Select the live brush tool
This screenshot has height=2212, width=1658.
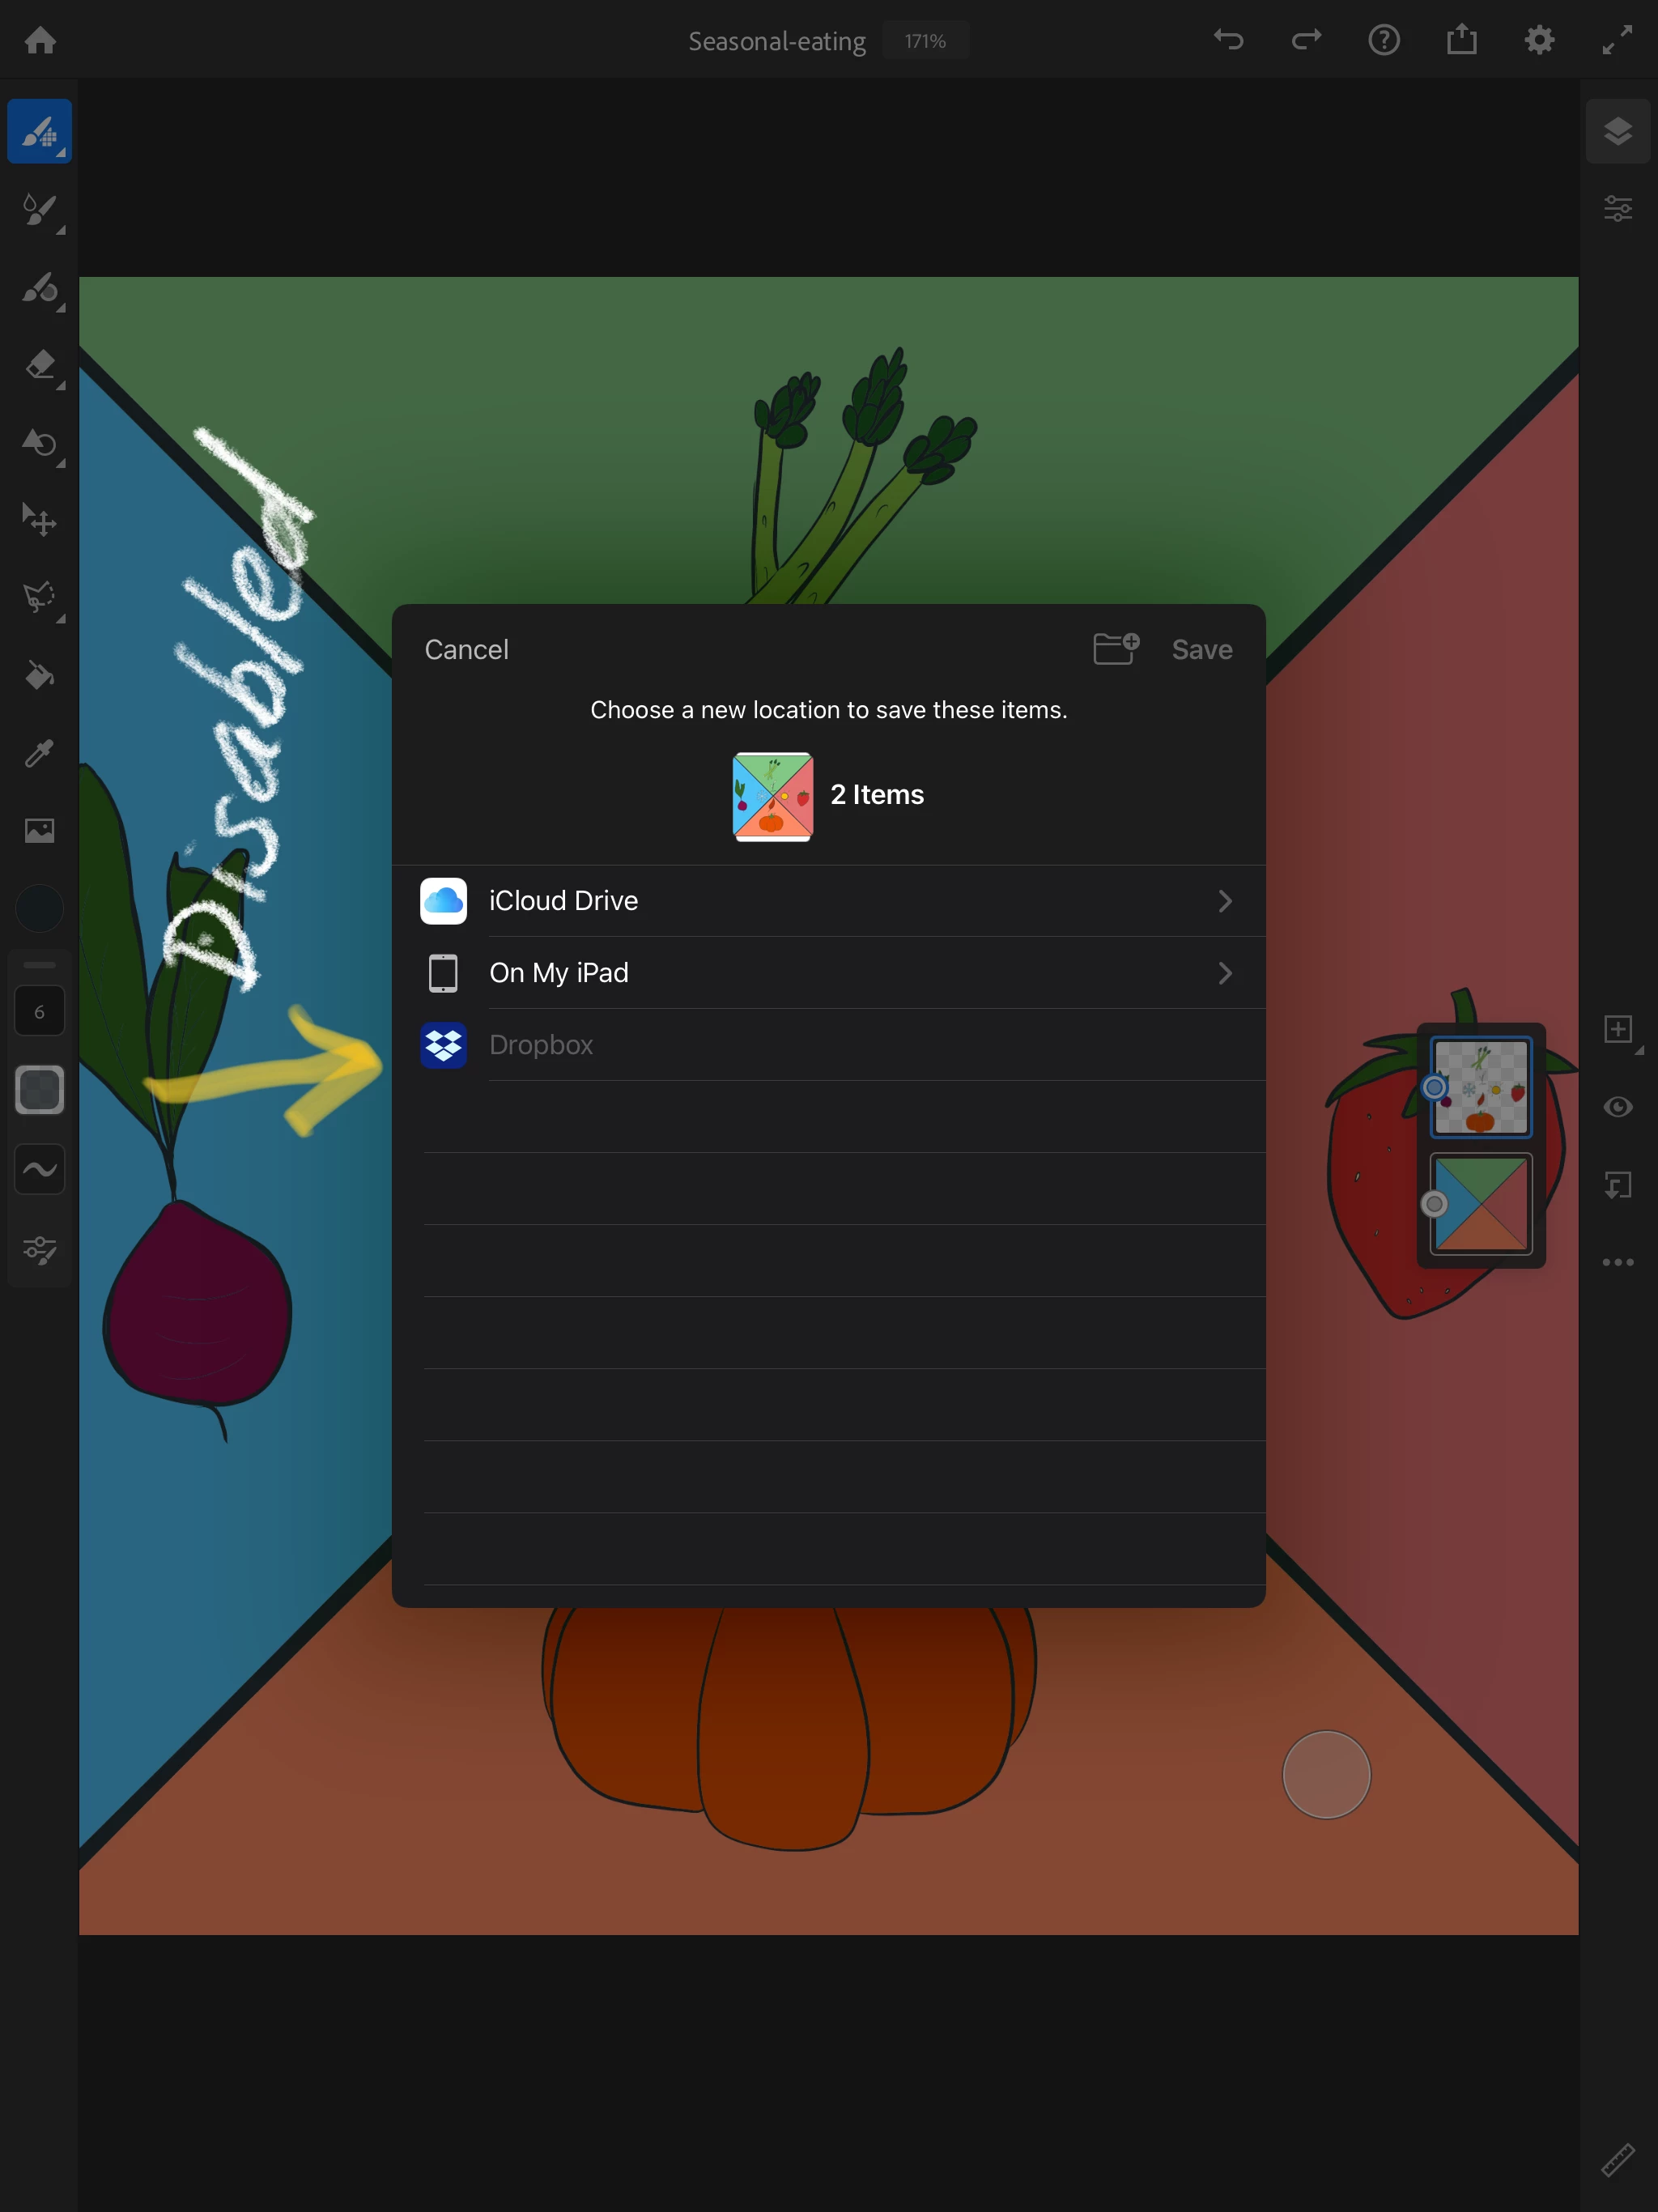pos(39,209)
